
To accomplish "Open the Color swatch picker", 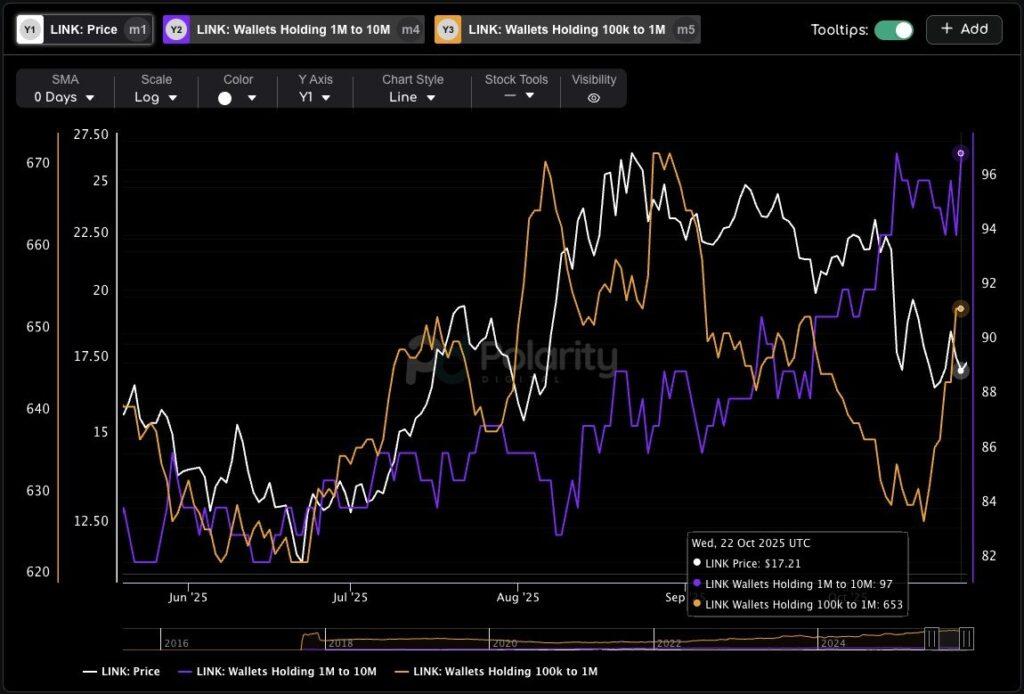I will click(x=238, y=98).
